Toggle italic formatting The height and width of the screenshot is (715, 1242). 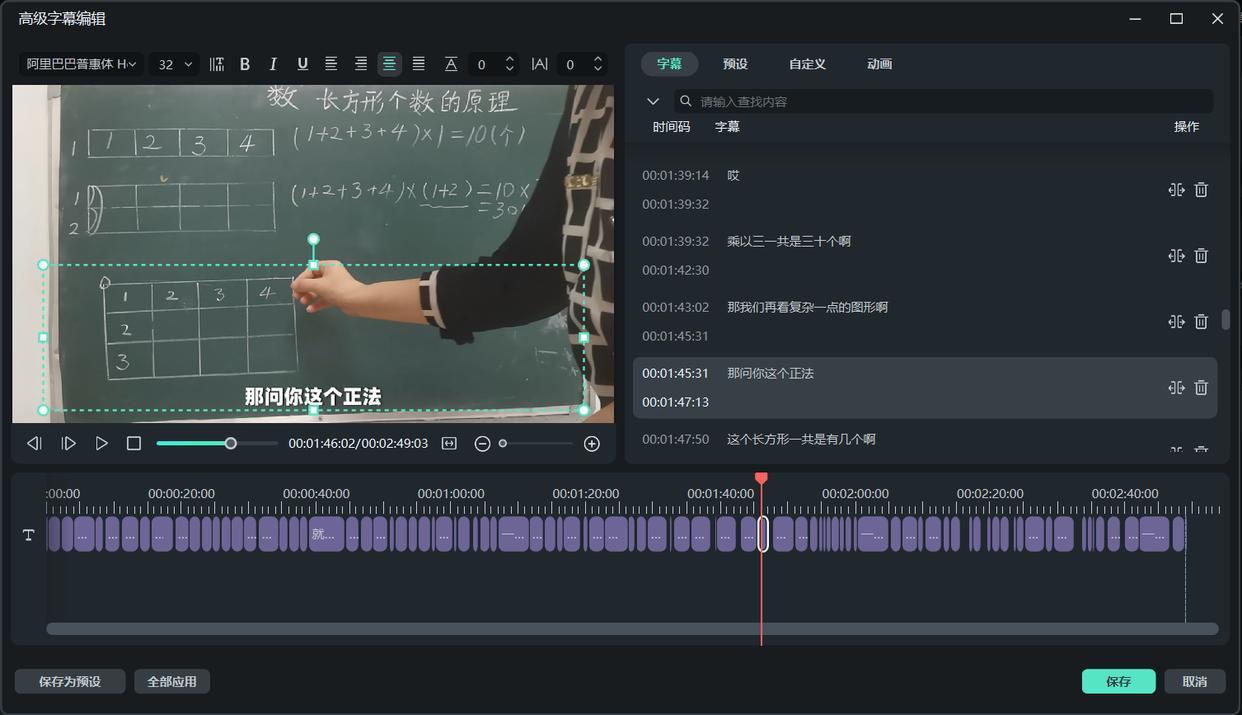pos(273,64)
